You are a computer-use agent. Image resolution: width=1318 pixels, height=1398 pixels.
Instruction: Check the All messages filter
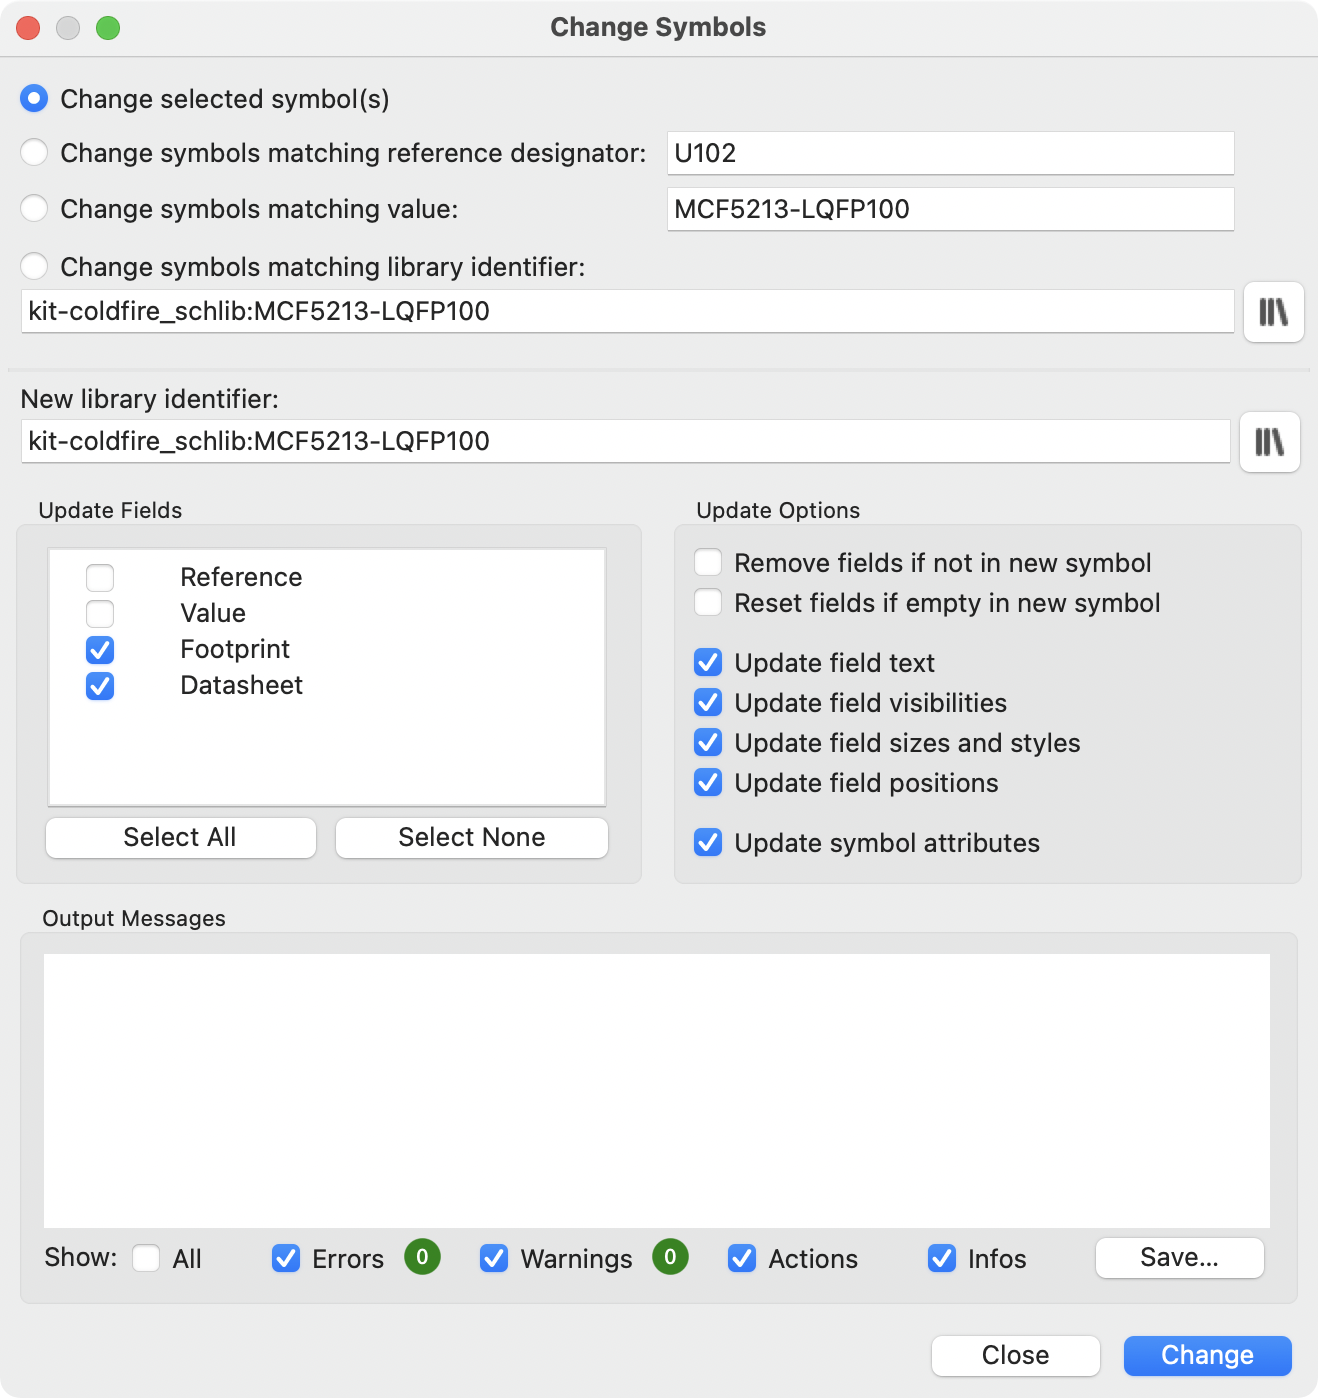pos(146,1258)
